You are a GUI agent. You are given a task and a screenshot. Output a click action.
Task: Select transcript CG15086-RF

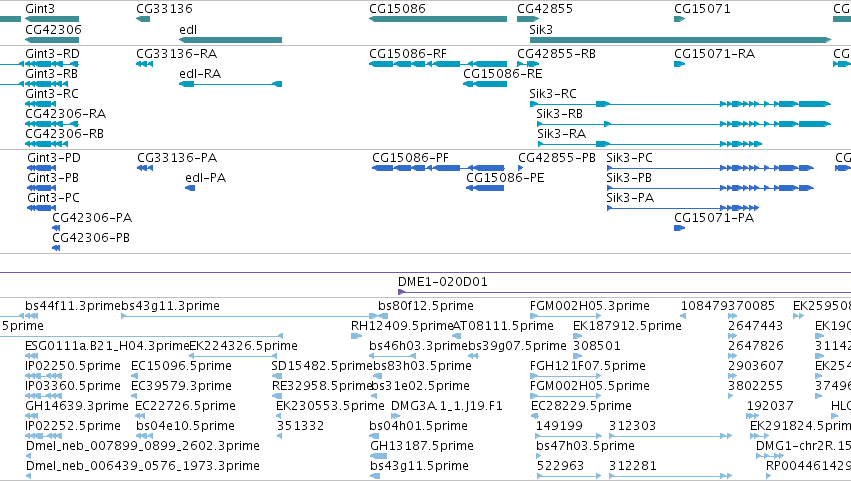[x=408, y=54]
